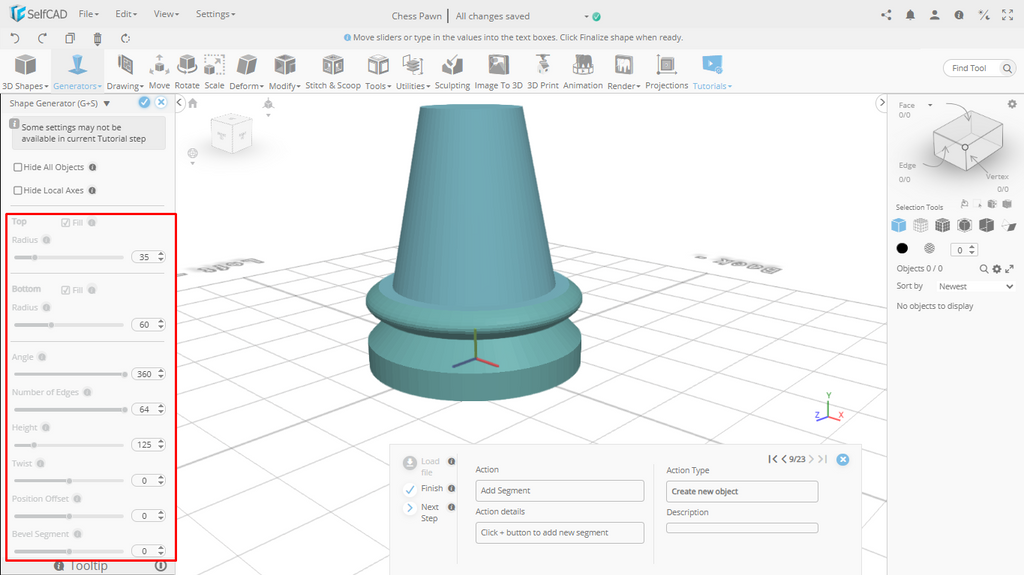The height and width of the screenshot is (575, 1024).
Task: Enable Hide All Objects checkbox
Action: [18, 167]
